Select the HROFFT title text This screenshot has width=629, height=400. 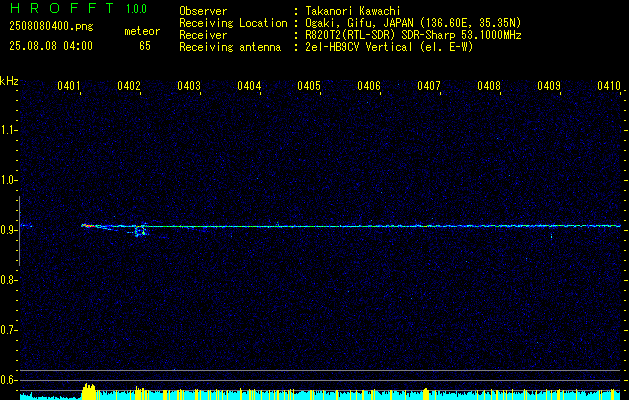coord(62,8)
